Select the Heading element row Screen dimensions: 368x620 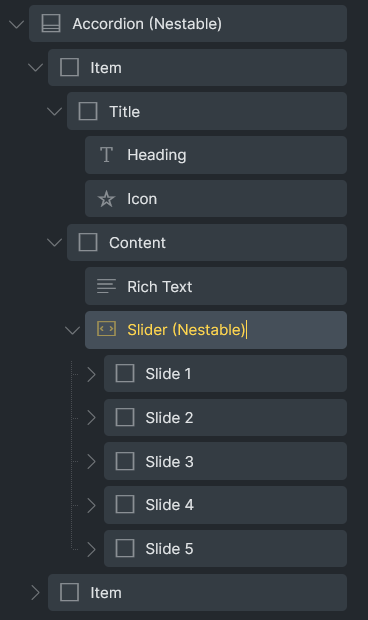click(216, 155)
